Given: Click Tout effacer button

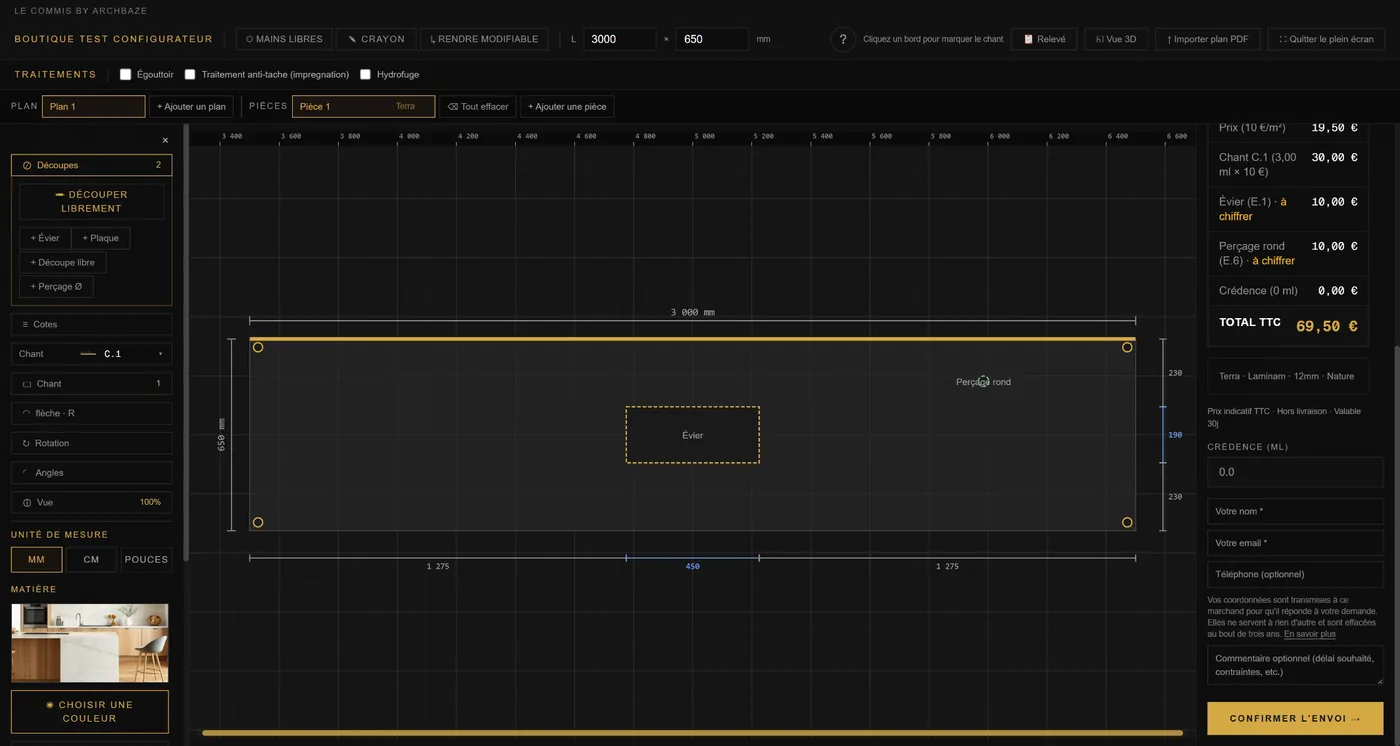Looking at the screenshot, I should pos(478,106).
